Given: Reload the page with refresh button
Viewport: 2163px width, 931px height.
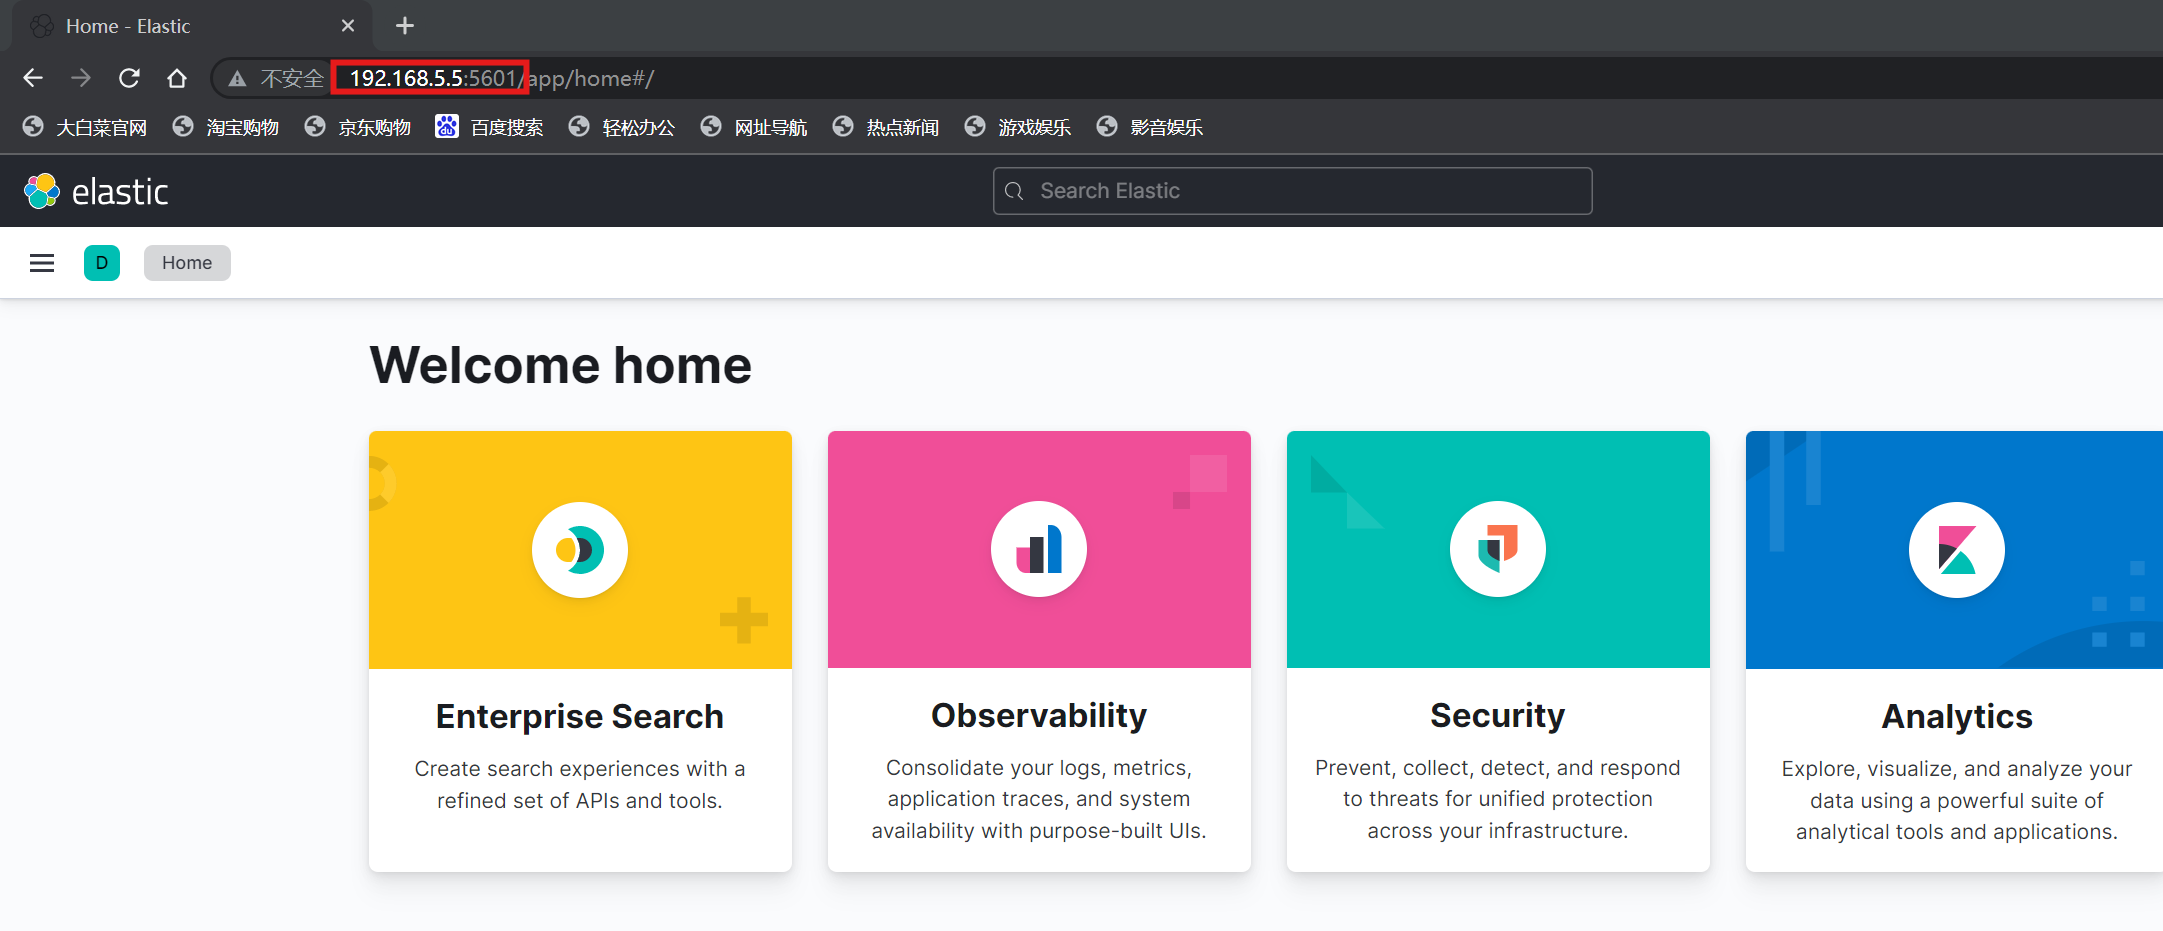Looking at the screenshot, I should pyautogui.click(x=129, y=78).
